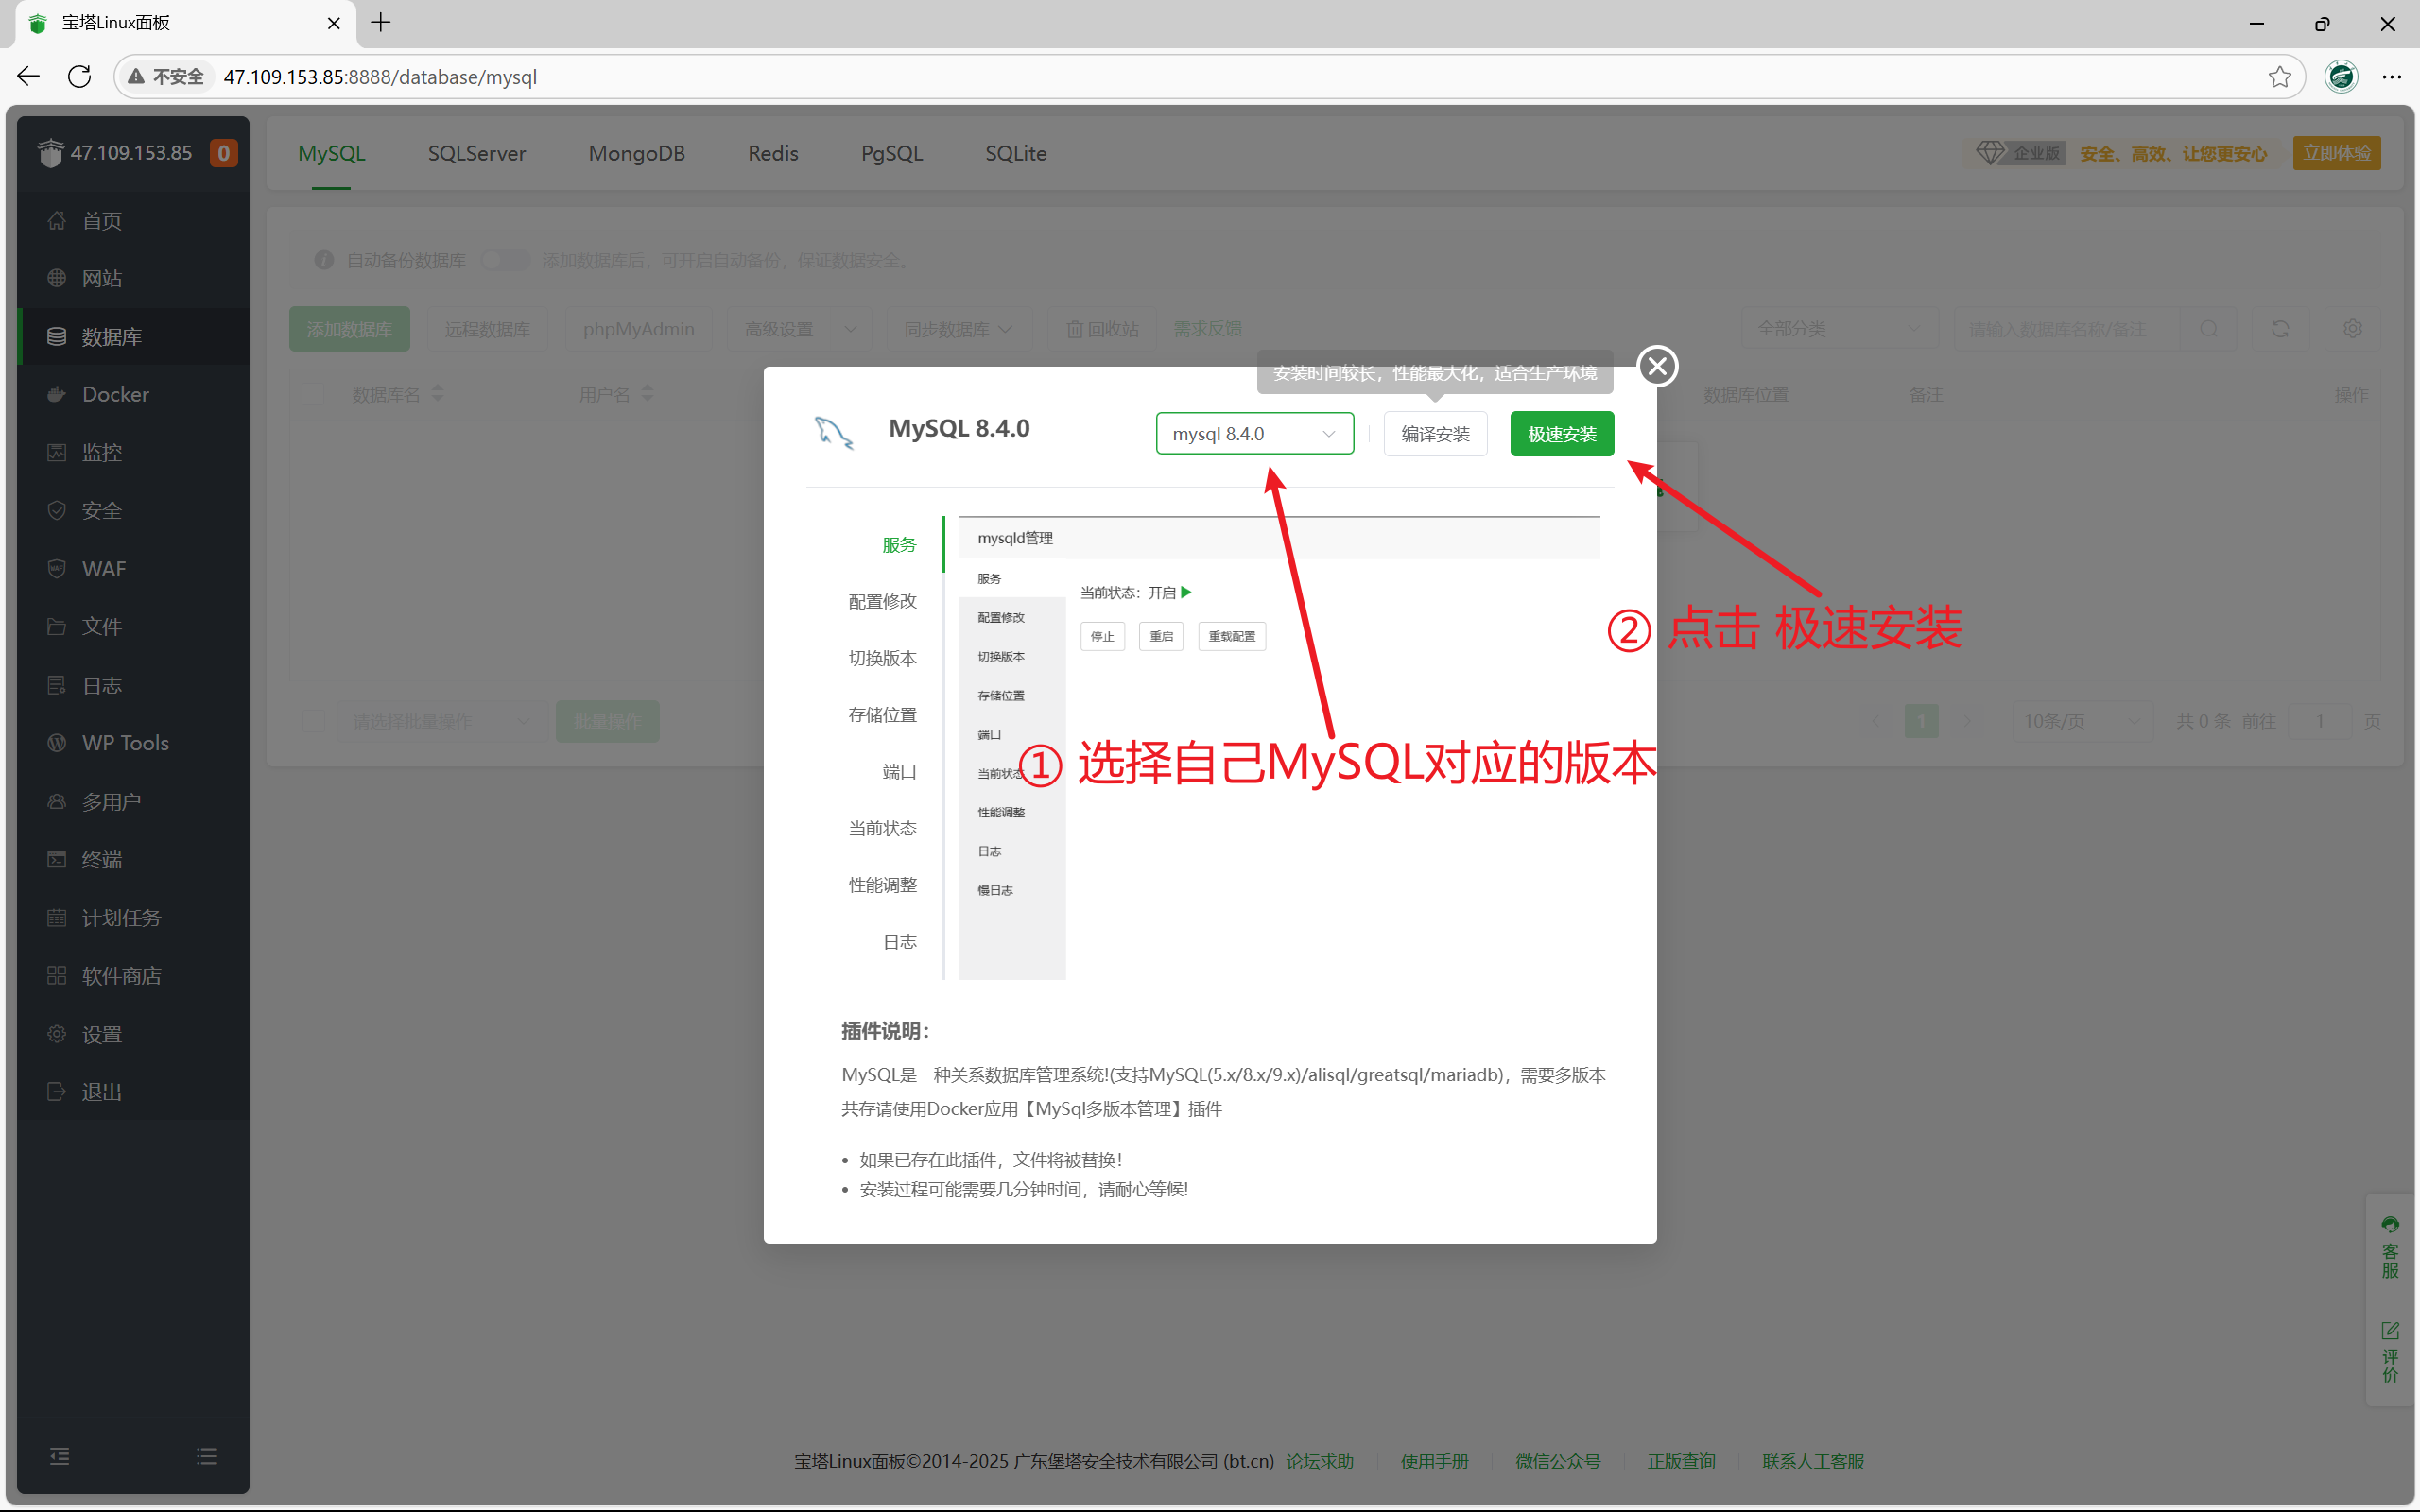Open the WAF section in the sidebar
This screenshot has width=2420, height=1512.
104,568
